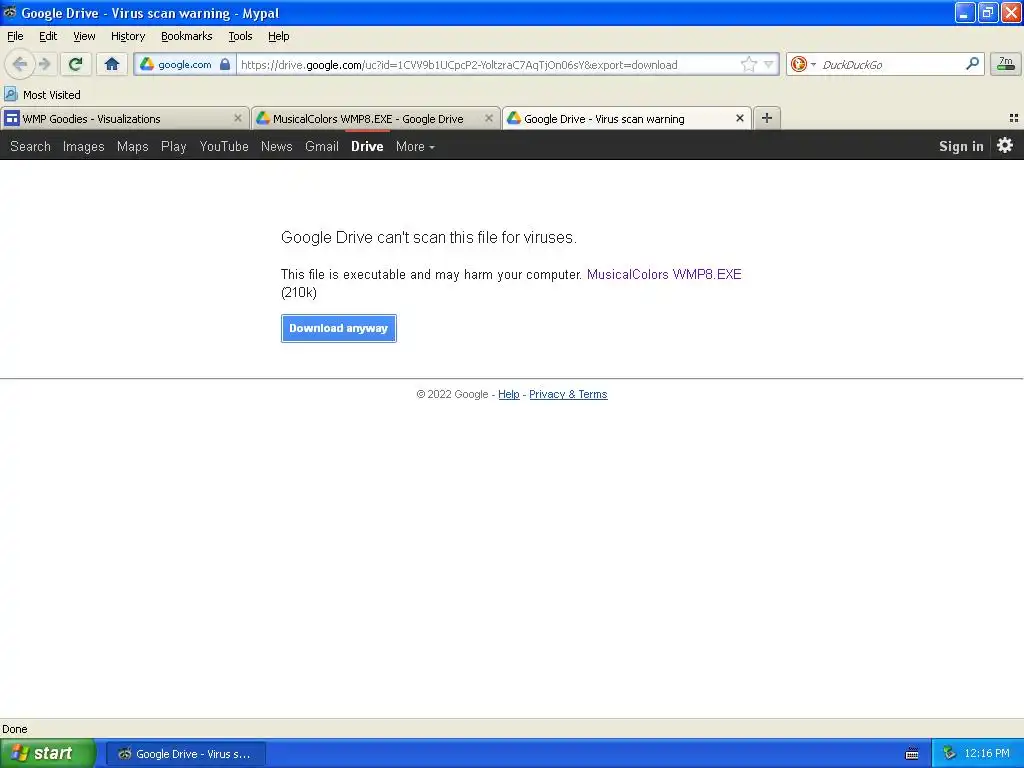Screen dimensions: 1024x768
Task: Close the MusicalColors WMP8.EXE tab
Action: pos(488,118)
